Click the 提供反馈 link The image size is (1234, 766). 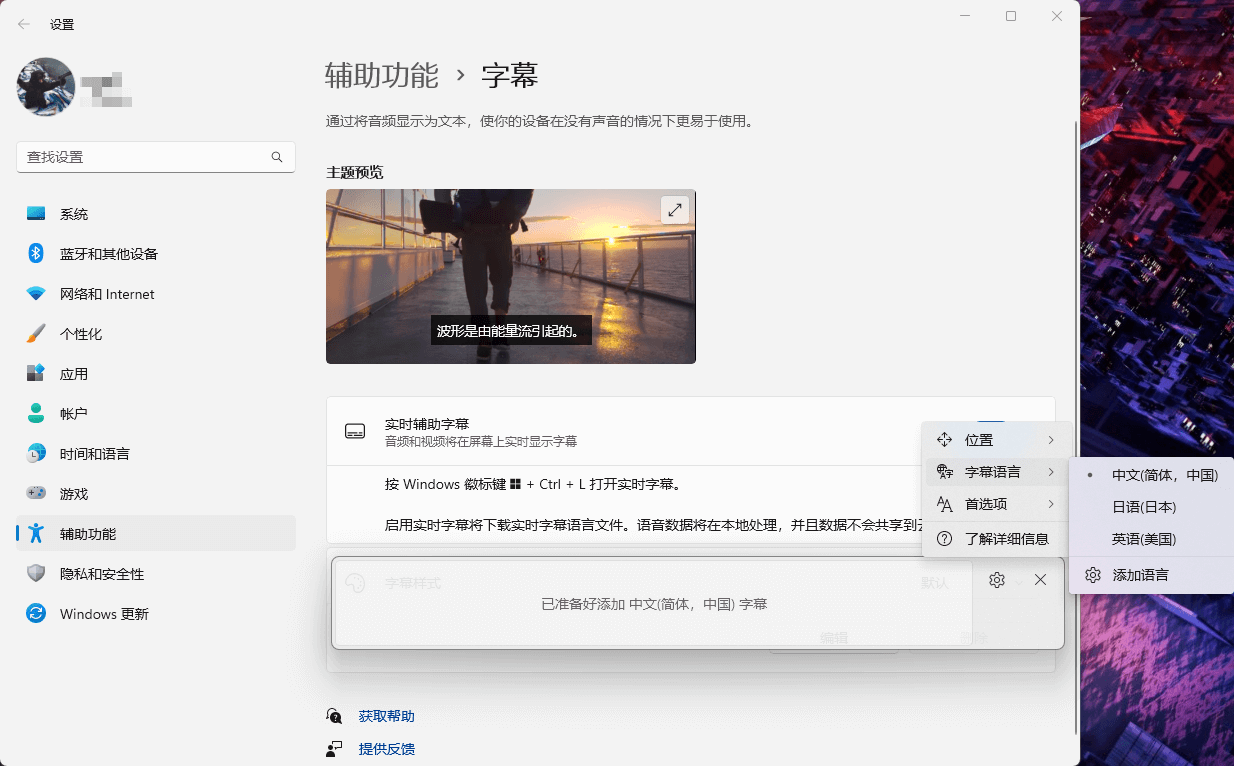click(386, 748)
